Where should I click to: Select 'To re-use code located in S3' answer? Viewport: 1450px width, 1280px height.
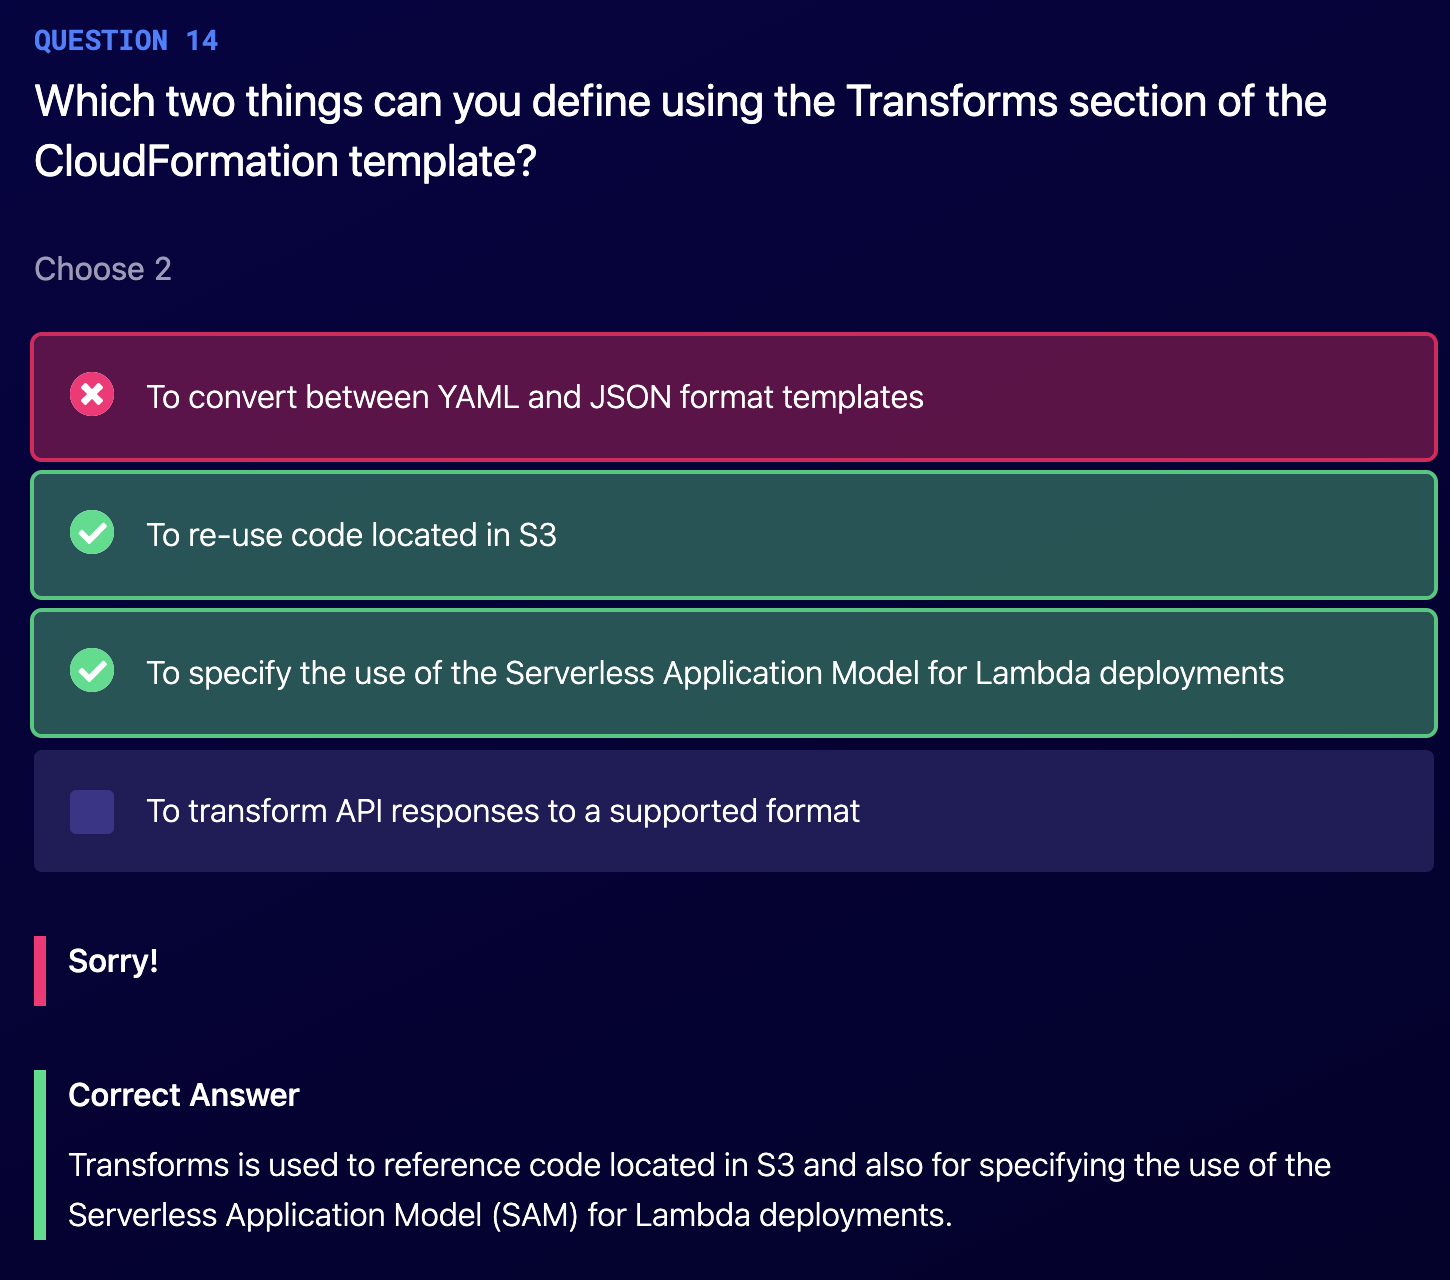[x=734, y=535]
